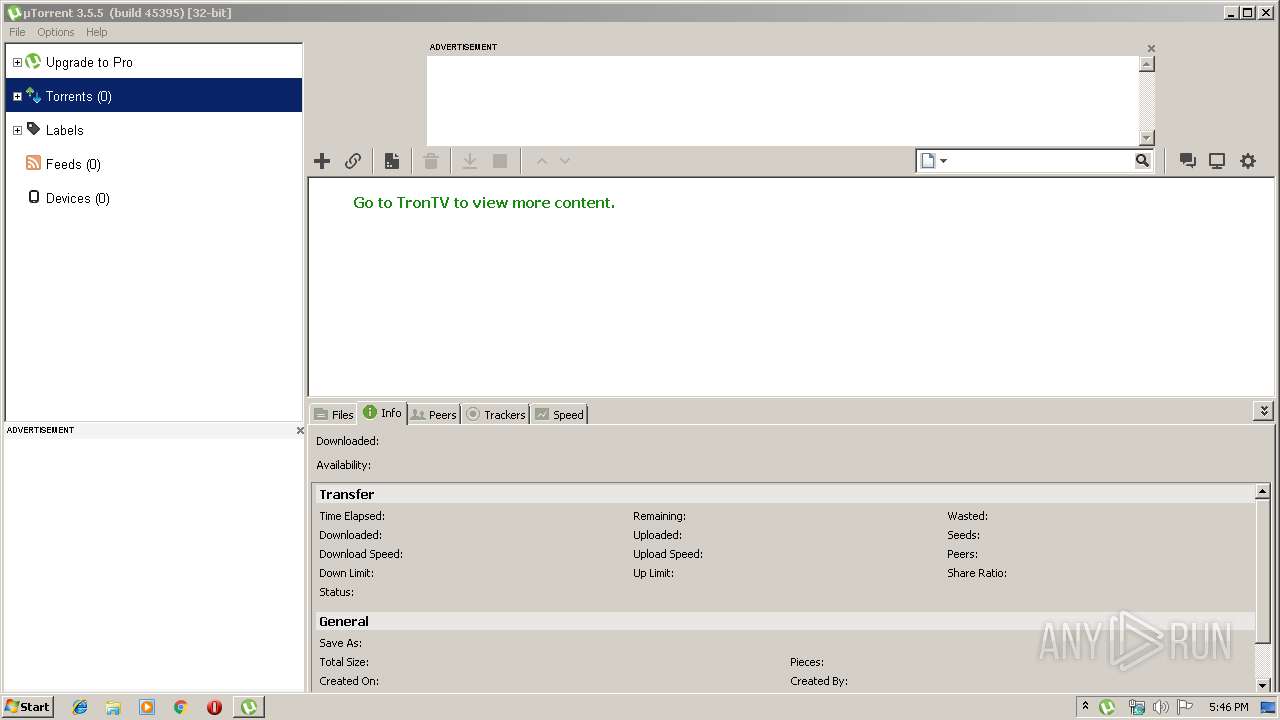Viewport: 1280px width, 720px height.
Task: Click uTorrent system tray icon
Action: point(1107,707)
